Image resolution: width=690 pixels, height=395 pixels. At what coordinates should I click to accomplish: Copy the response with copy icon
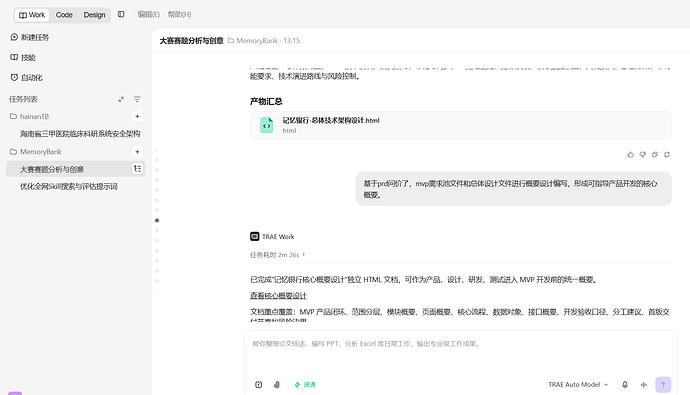click(655, 154)
